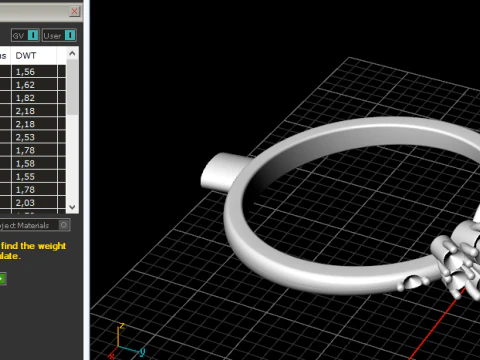Viewport: 480px width, 360px height.
Task: Select the 2,53 DWT cell
Action: [34, 137]
